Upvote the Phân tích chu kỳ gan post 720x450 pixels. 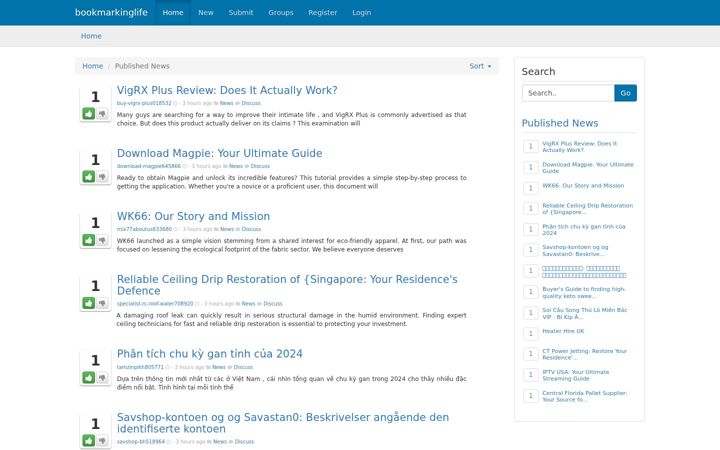pyautogui.click(x=89, y=377)
